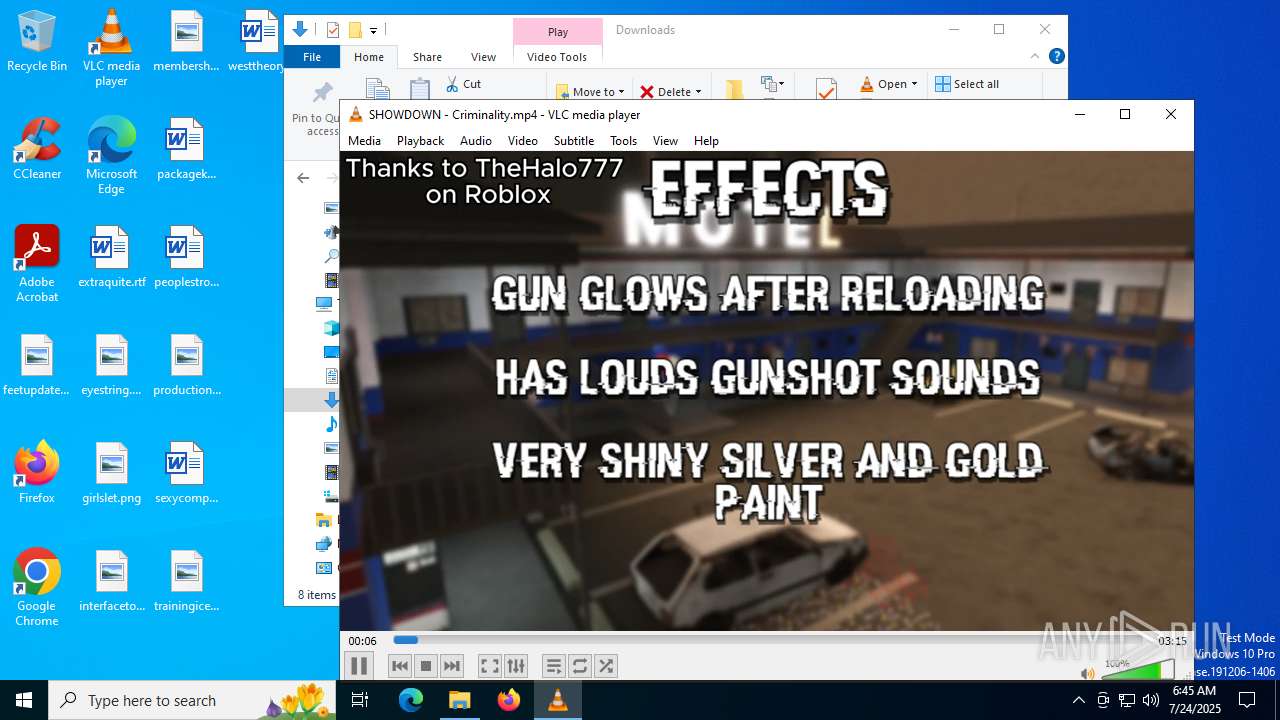
Task: Toggle the VLC playlist view
Action: point(553,666)
